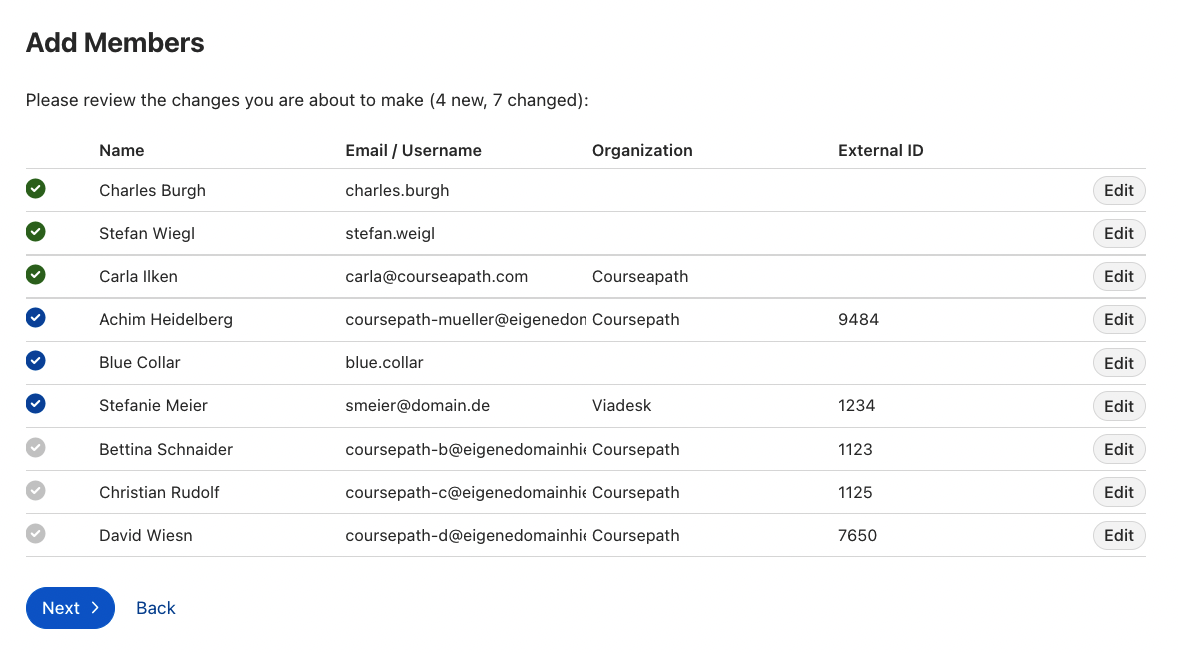Click blue status icon beside Blue Collar
Viewport: 1178px width, 653px height.
(x=36, y=361)
